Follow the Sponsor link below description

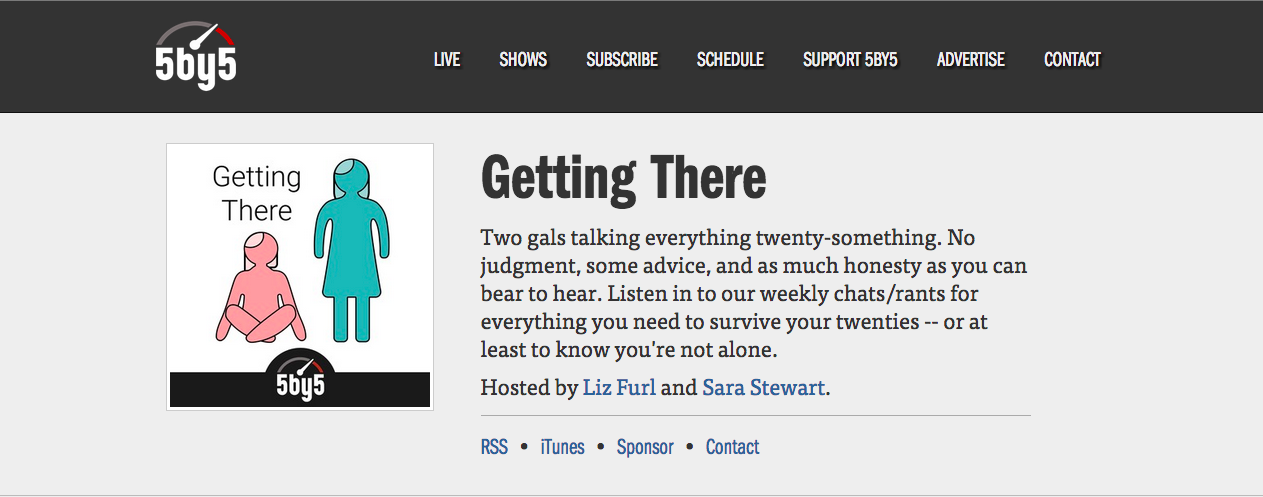[x=645, y=447]
